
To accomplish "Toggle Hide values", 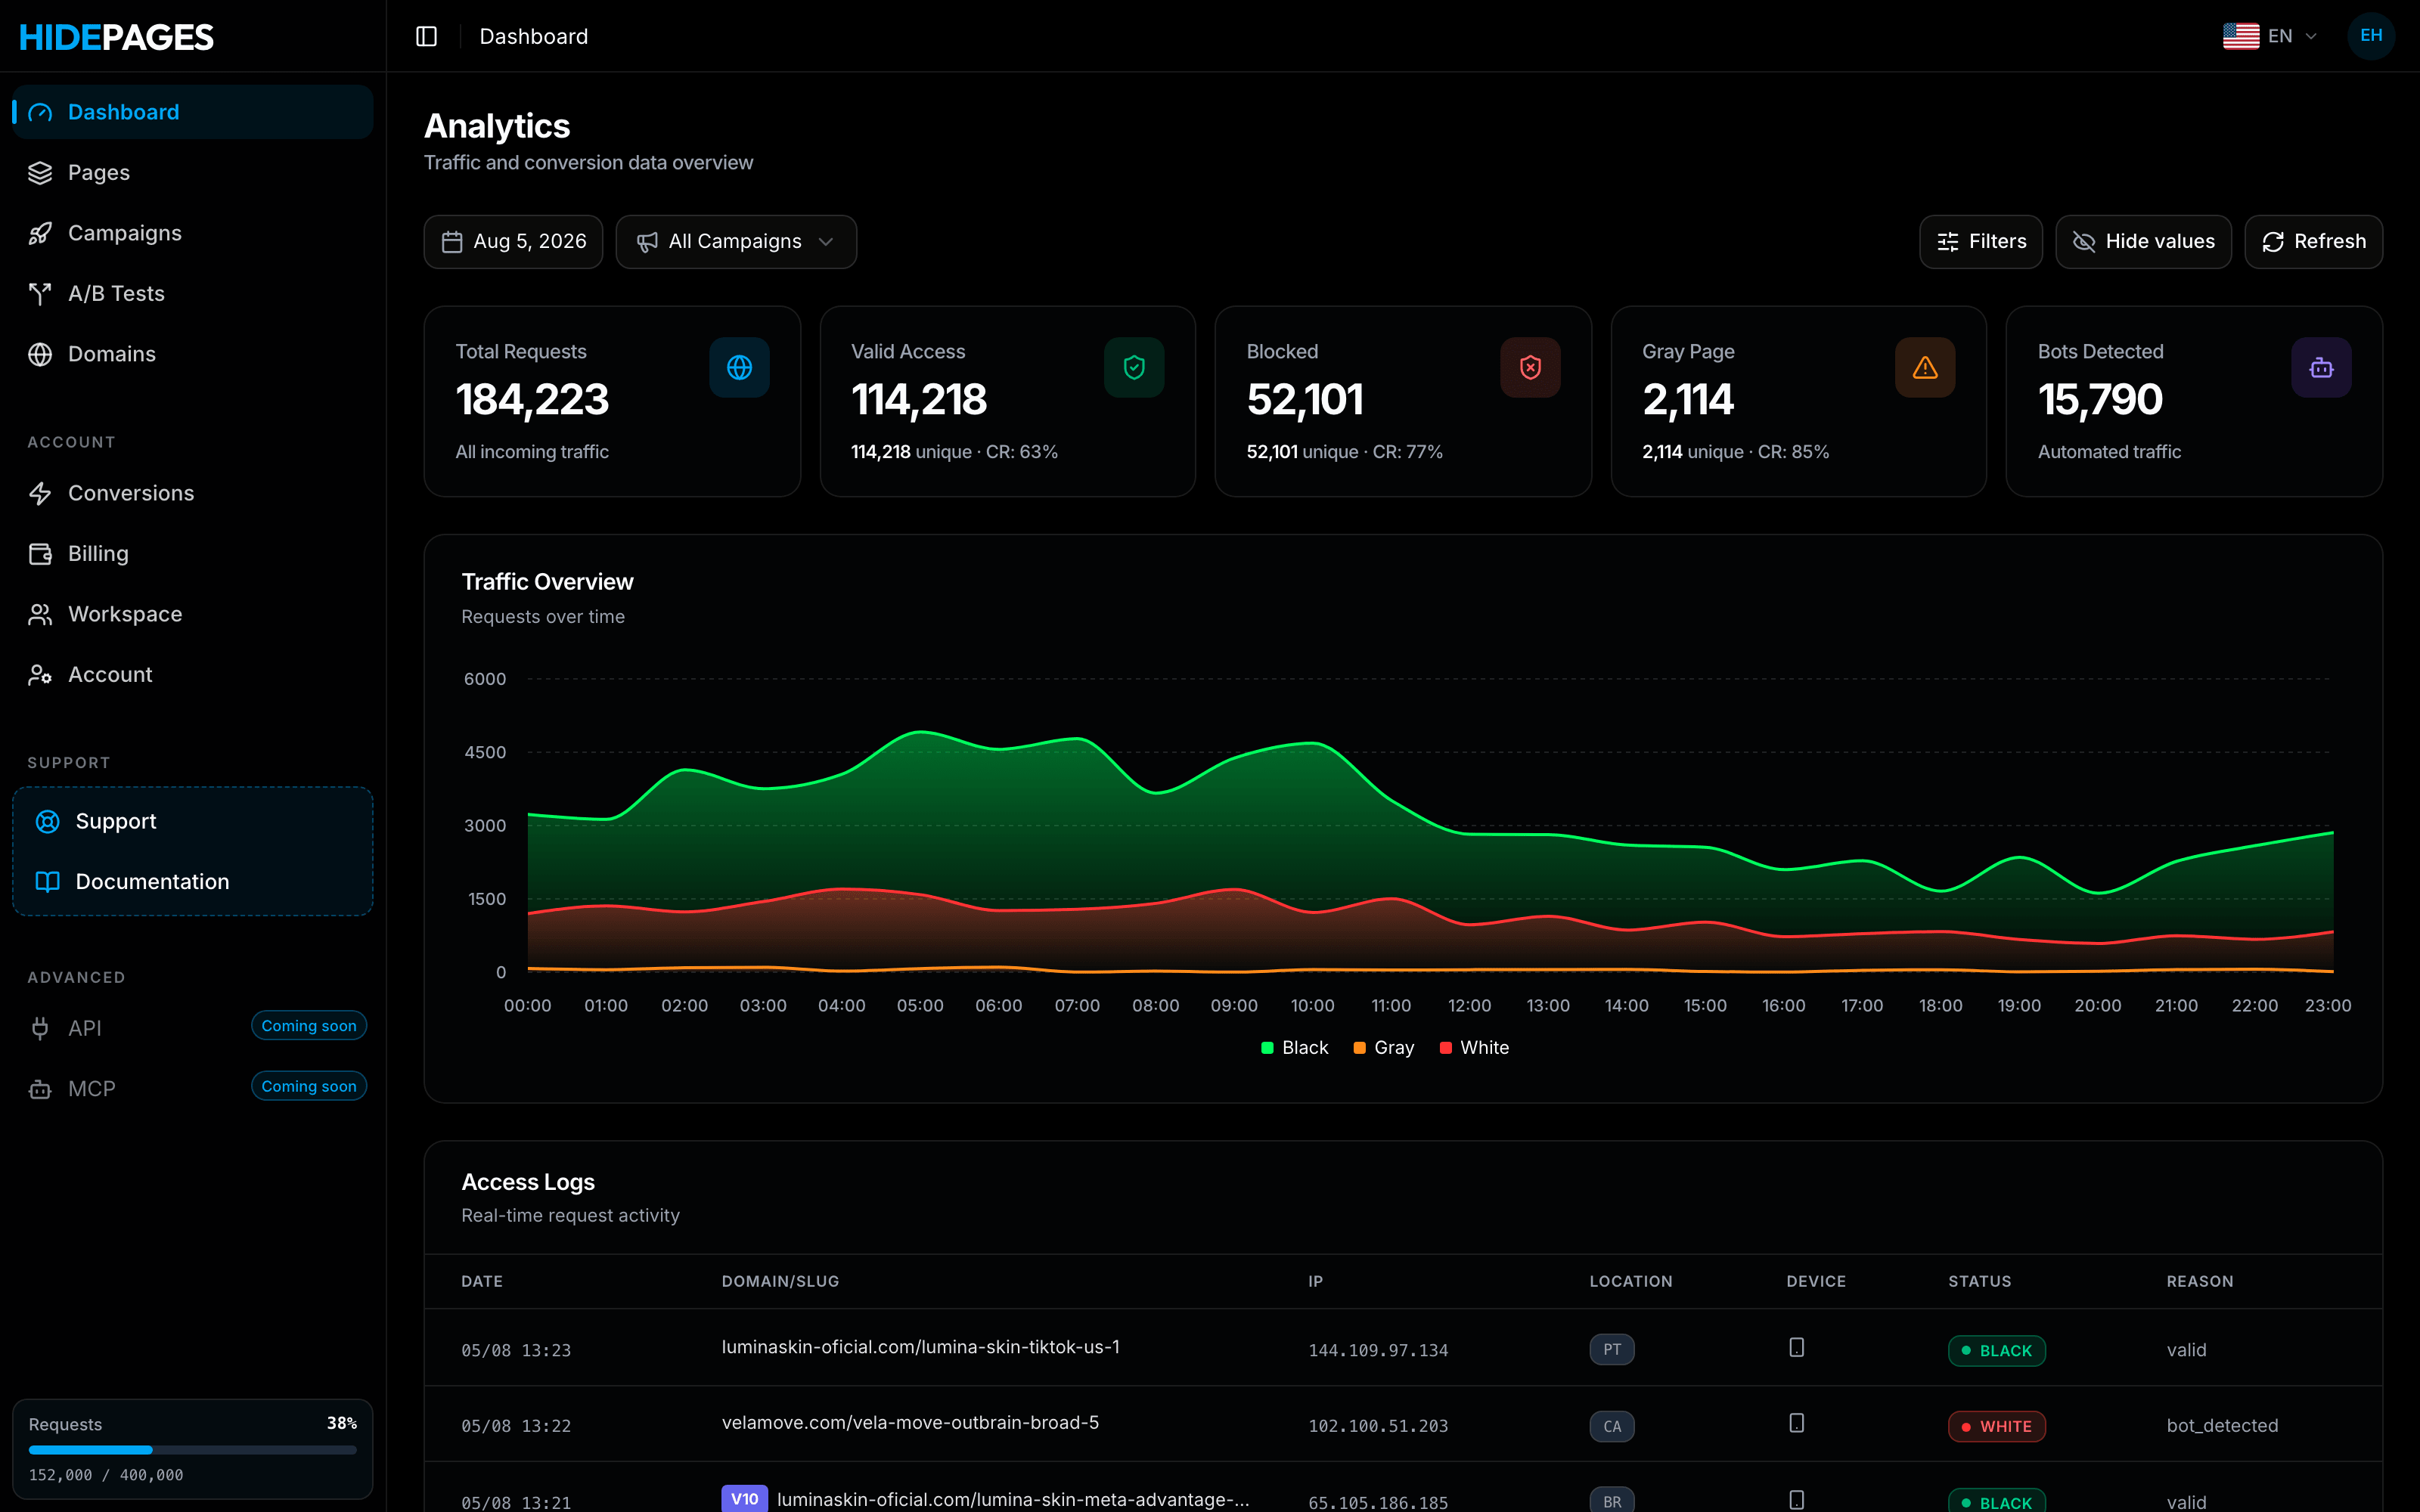I will coord(2143,242).
